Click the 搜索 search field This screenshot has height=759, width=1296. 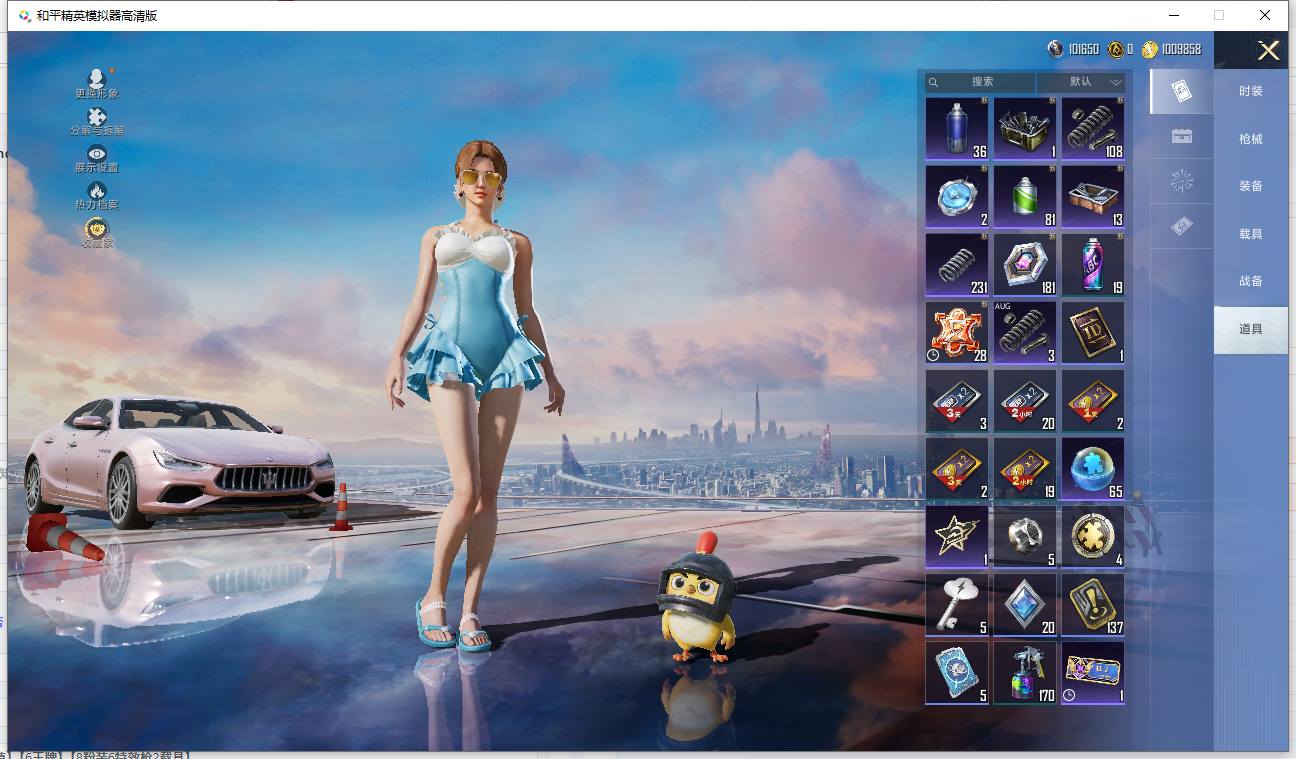pyautogui.click(x=980, y=82)
